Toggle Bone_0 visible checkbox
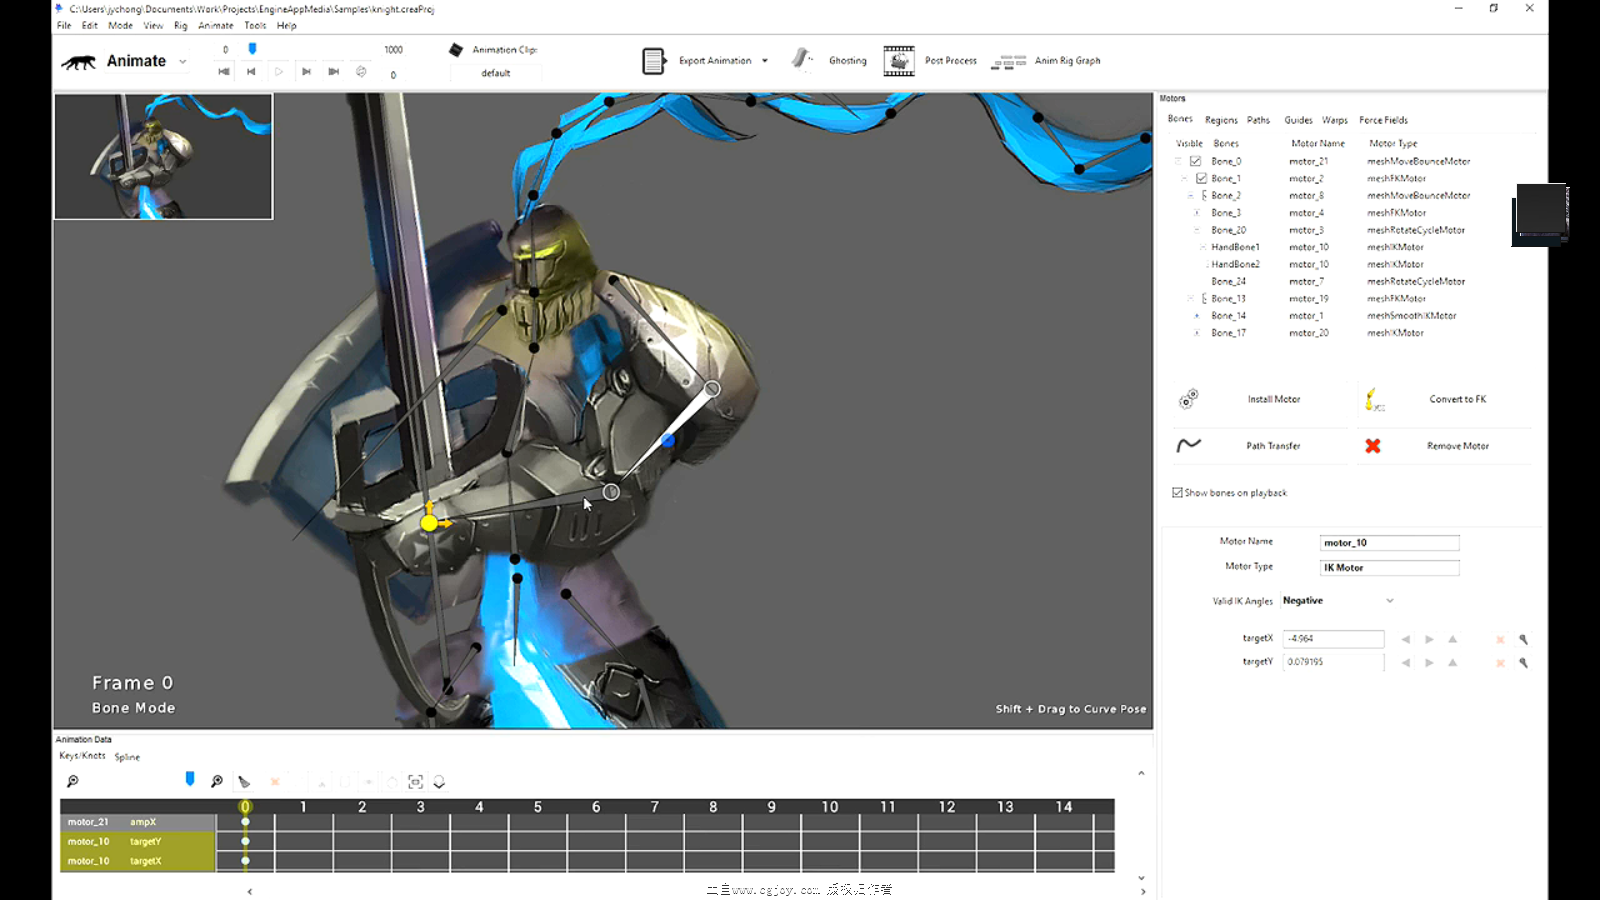This screenshot has width=1600, height=900. pos(1195,161)
